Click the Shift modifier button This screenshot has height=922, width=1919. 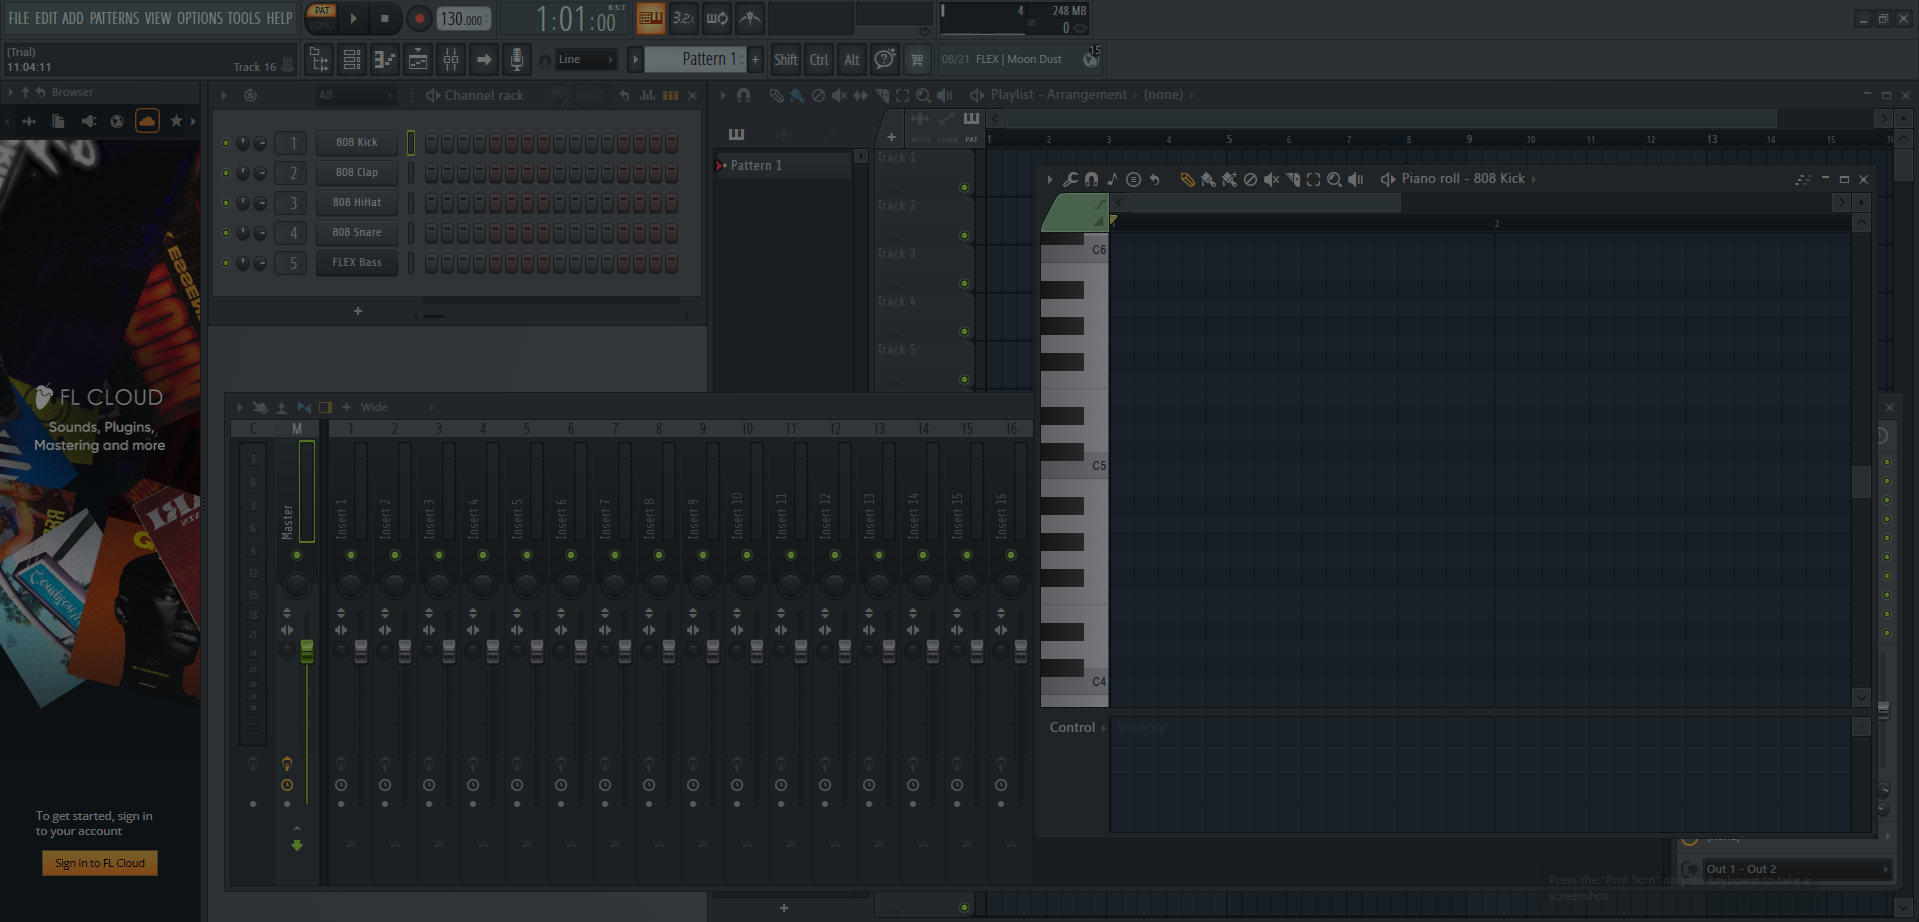coord(786,60)
